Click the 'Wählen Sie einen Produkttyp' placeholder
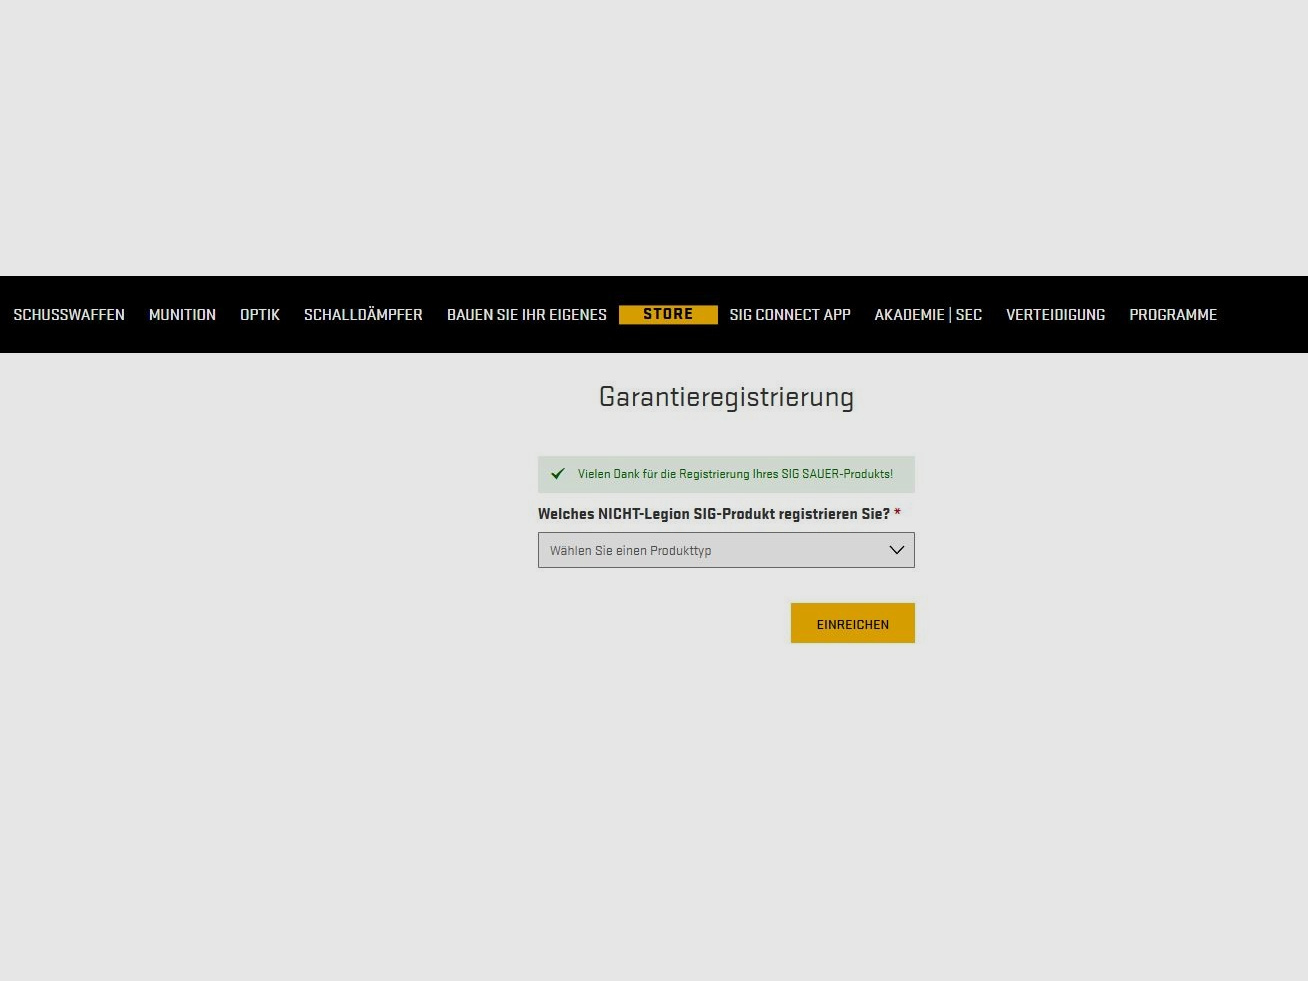This screenshot has height=981, width=1308. click(x=630, y=551)
